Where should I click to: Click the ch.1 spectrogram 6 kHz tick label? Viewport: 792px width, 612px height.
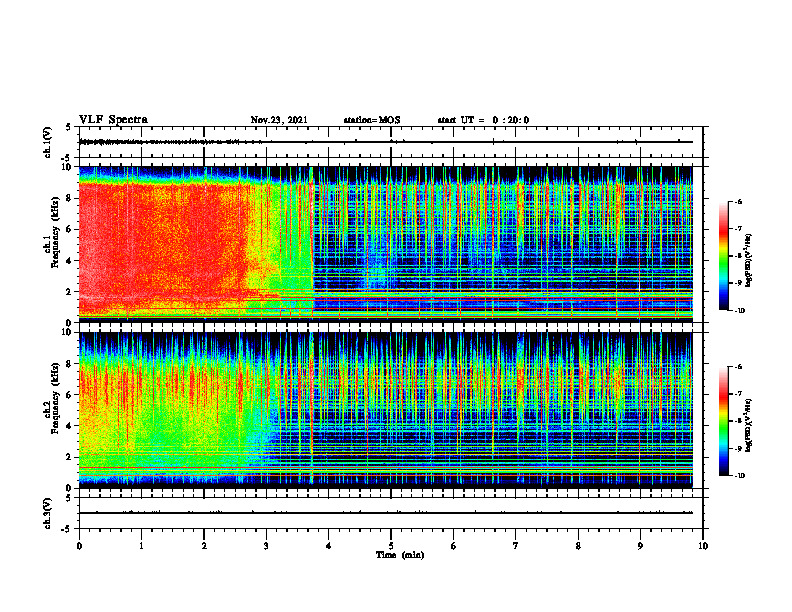tap(70, 229)
